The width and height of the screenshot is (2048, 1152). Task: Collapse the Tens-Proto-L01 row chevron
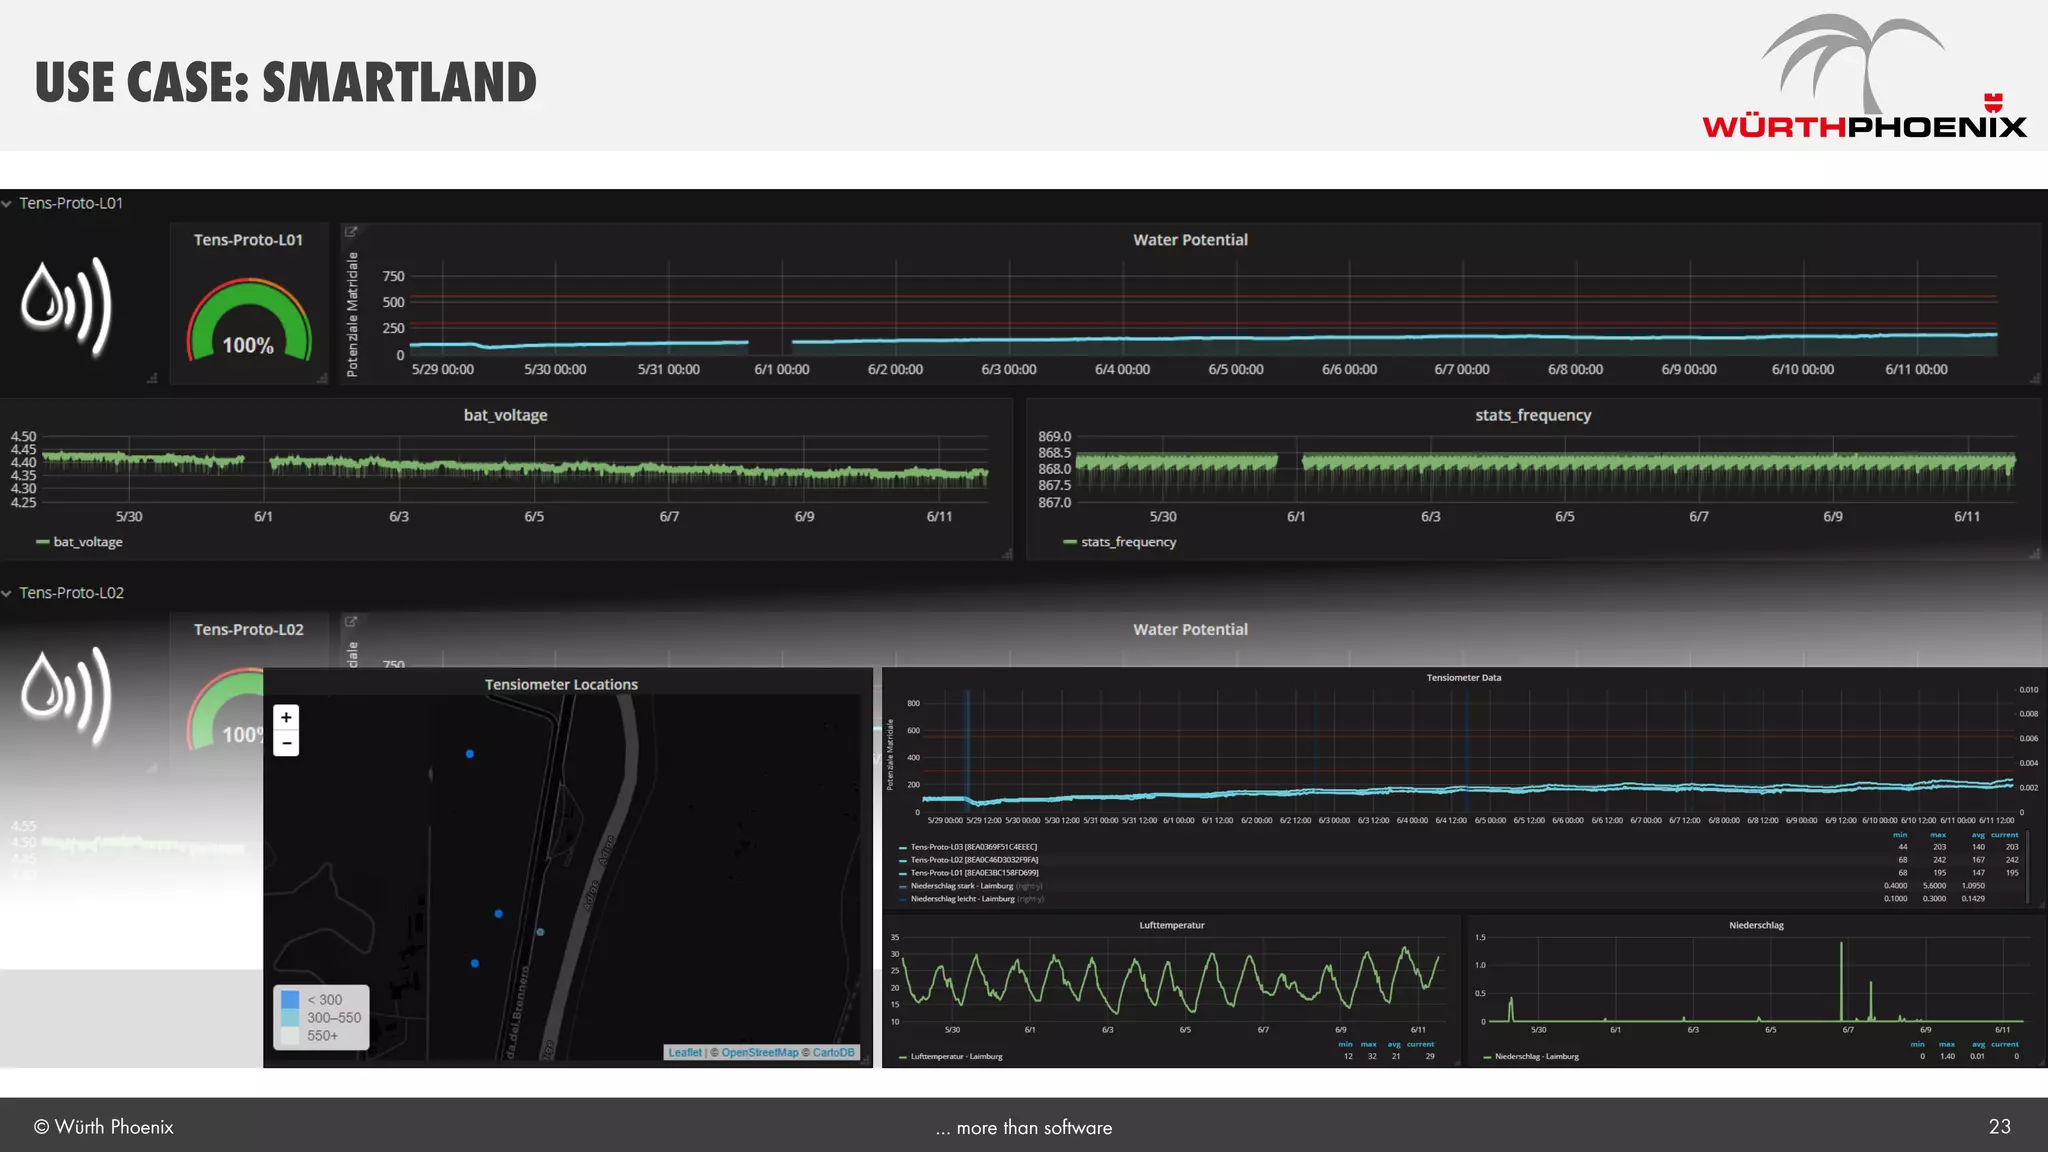pos(7,203)
